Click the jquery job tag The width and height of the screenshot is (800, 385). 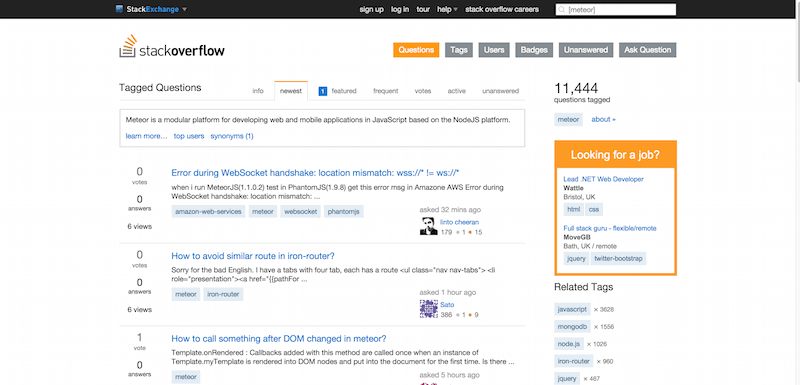click(x=576, y=259)
